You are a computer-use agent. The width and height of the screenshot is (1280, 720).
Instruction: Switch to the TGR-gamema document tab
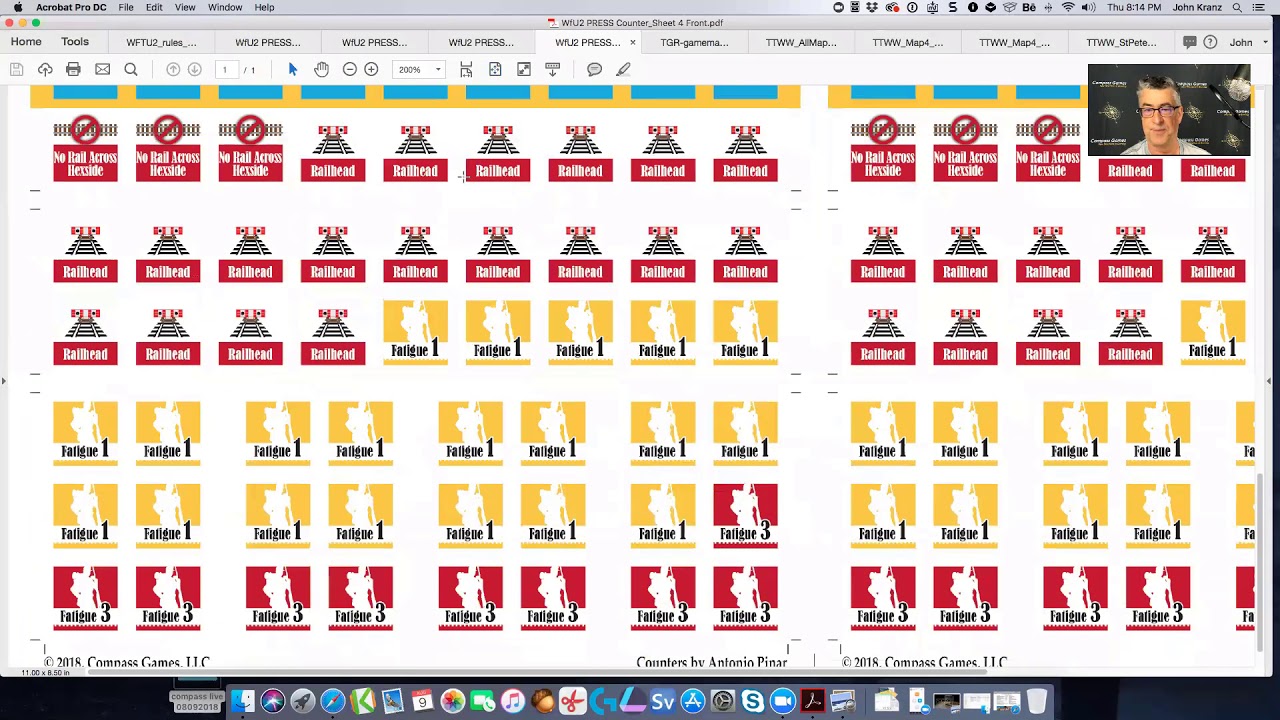point(695,42)
